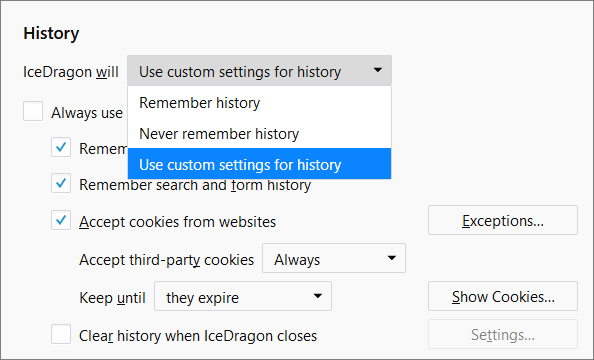Viewport: 594px width, 360px height.
Task: Uncheck 'Remember search and form history' checkbox
Action: [61, 183]
